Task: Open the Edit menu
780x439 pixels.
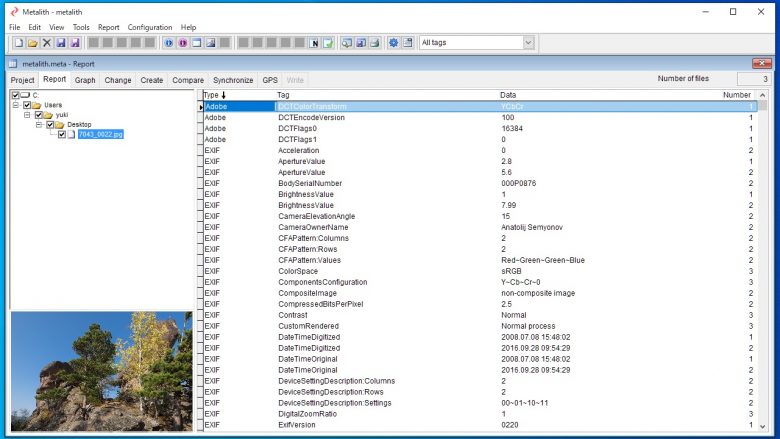Action: tap(34, 27)
